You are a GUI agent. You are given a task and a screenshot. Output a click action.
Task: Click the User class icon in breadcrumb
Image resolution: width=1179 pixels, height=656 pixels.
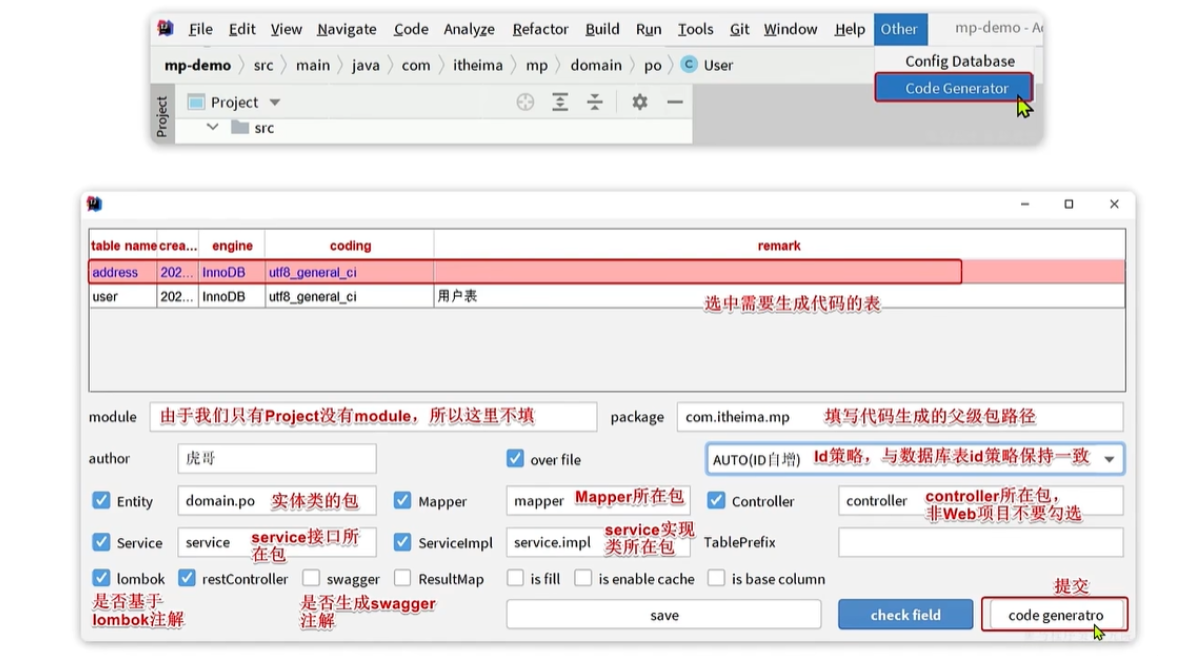pos(688,65)
